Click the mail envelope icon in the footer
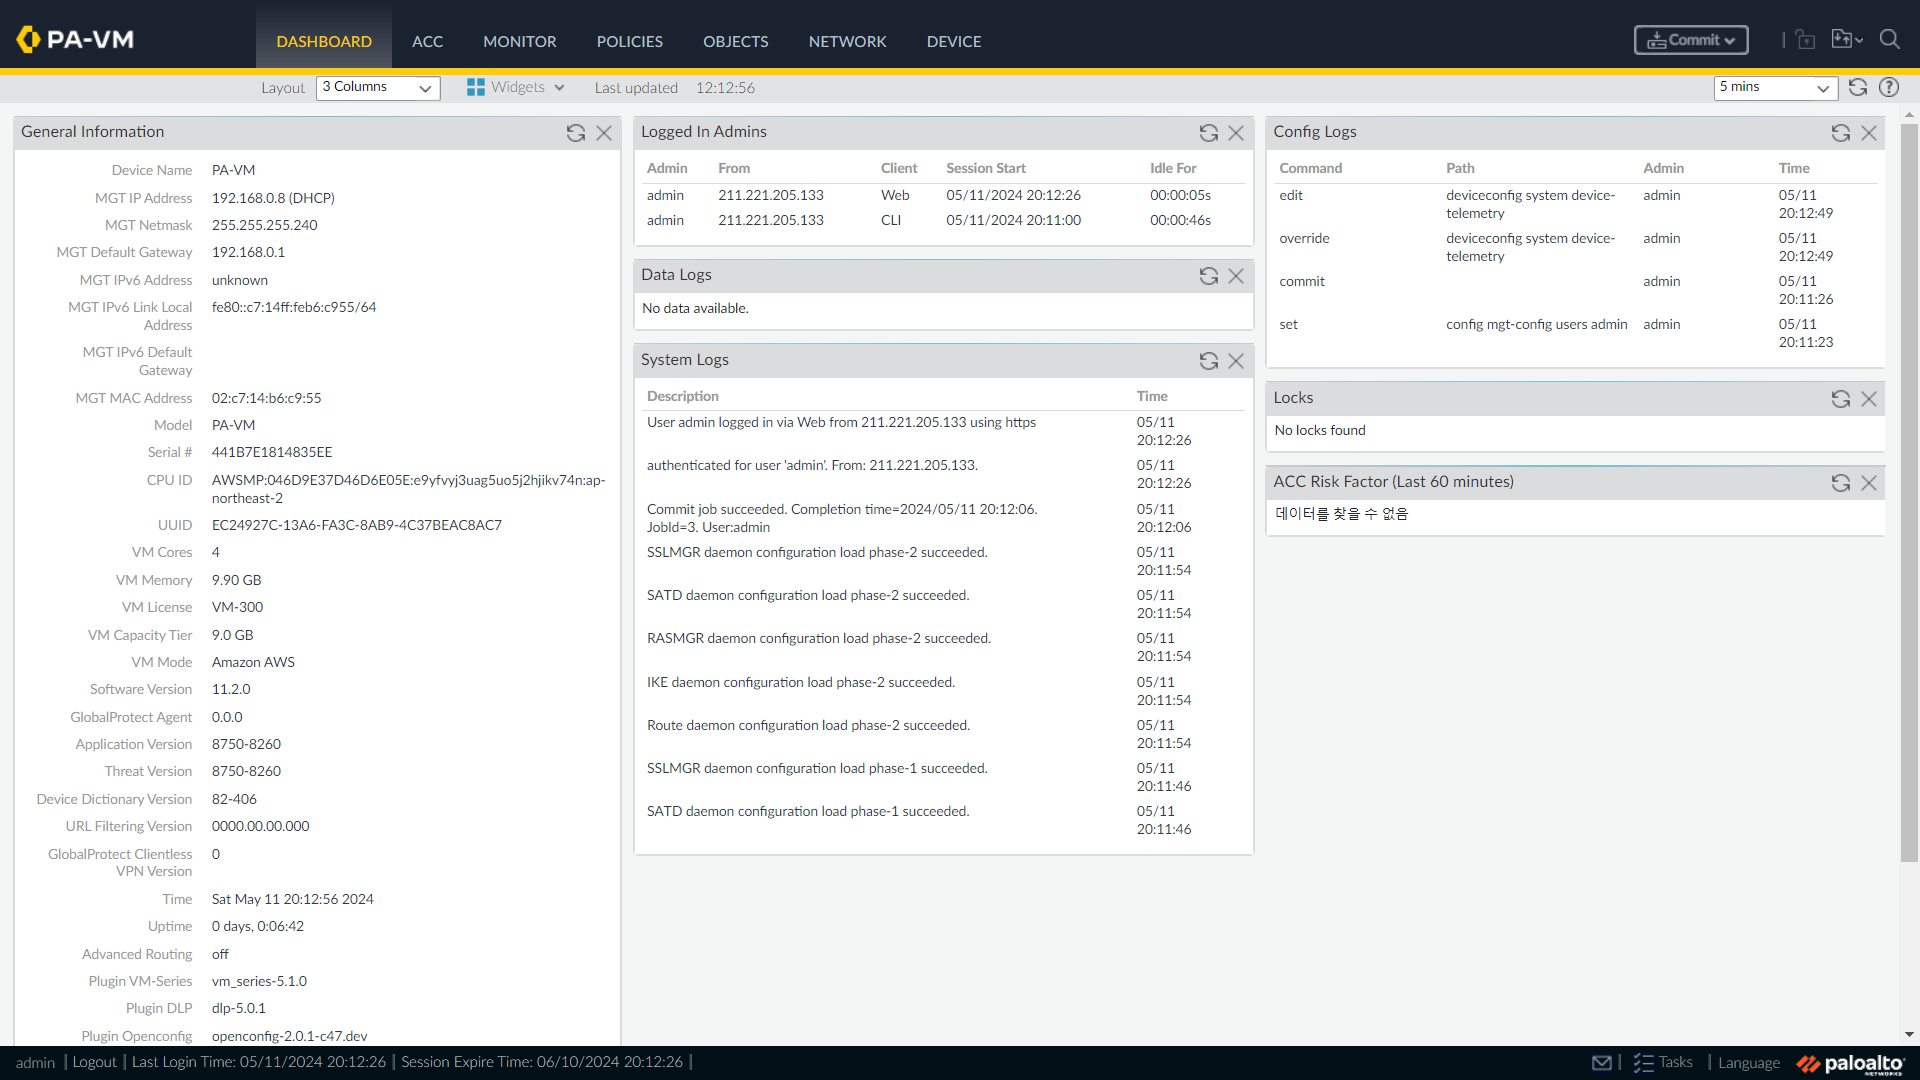 tap(1602, 1062)
